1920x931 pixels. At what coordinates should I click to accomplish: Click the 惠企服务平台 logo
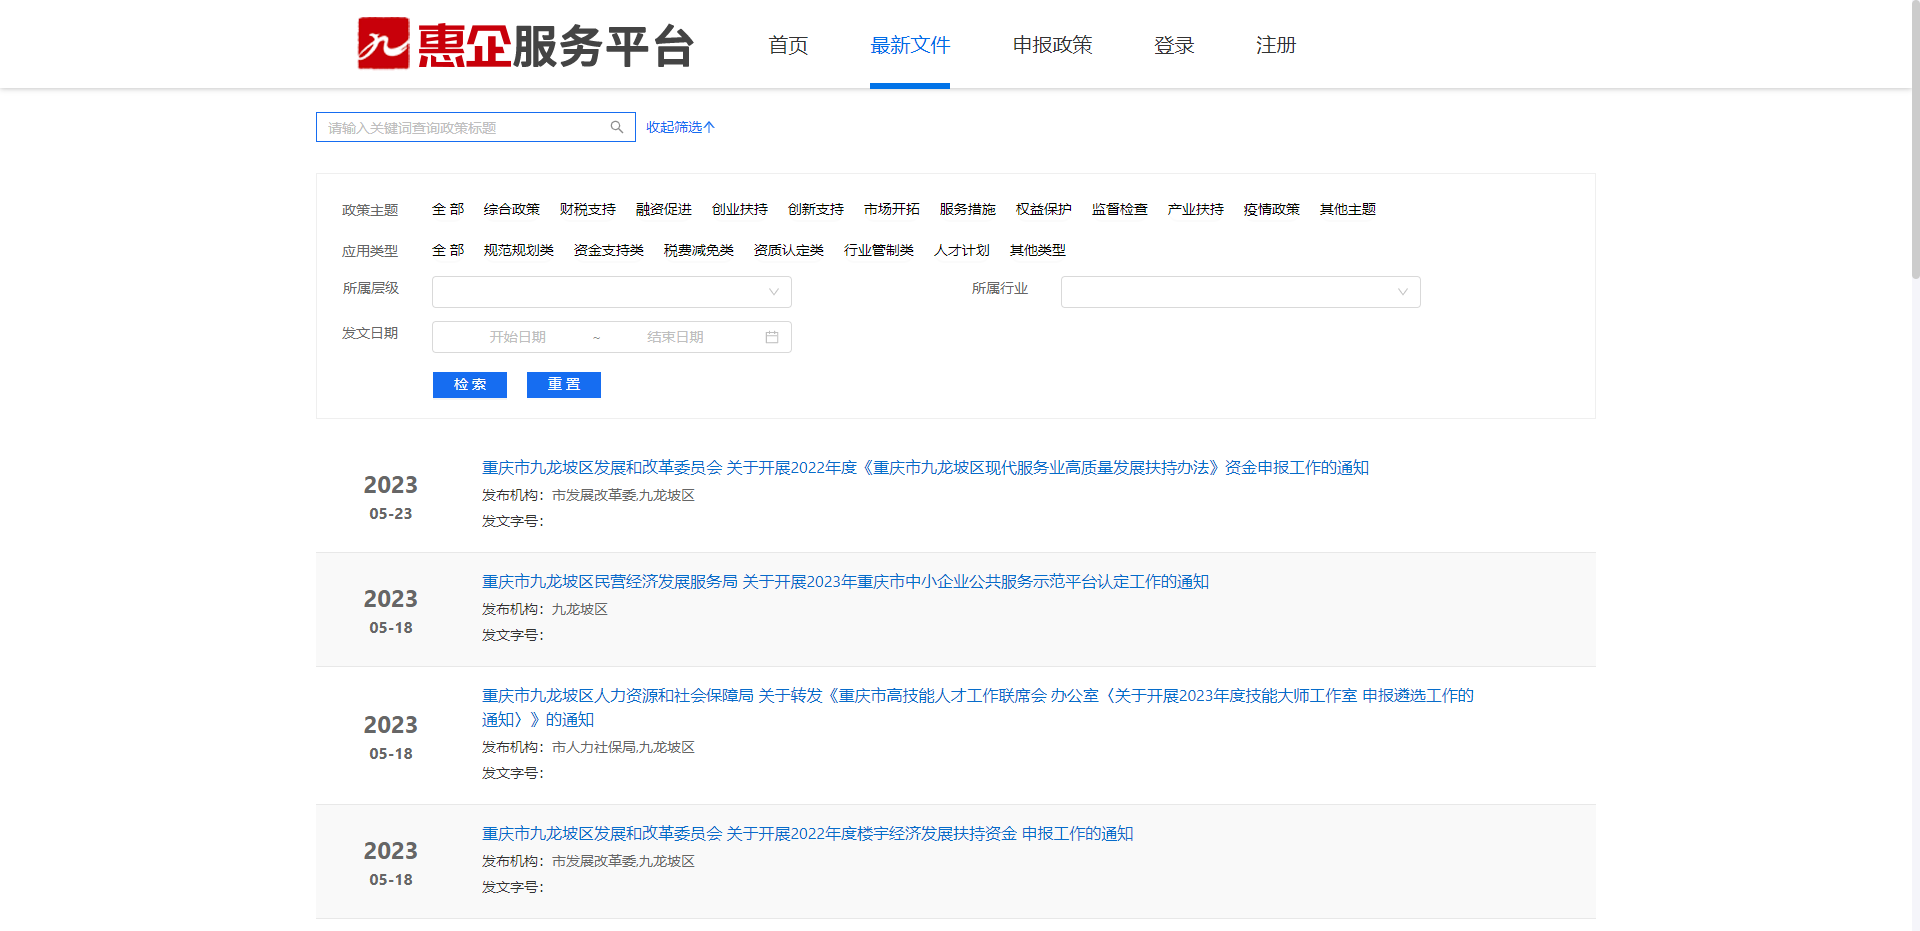tap(525, 44)
